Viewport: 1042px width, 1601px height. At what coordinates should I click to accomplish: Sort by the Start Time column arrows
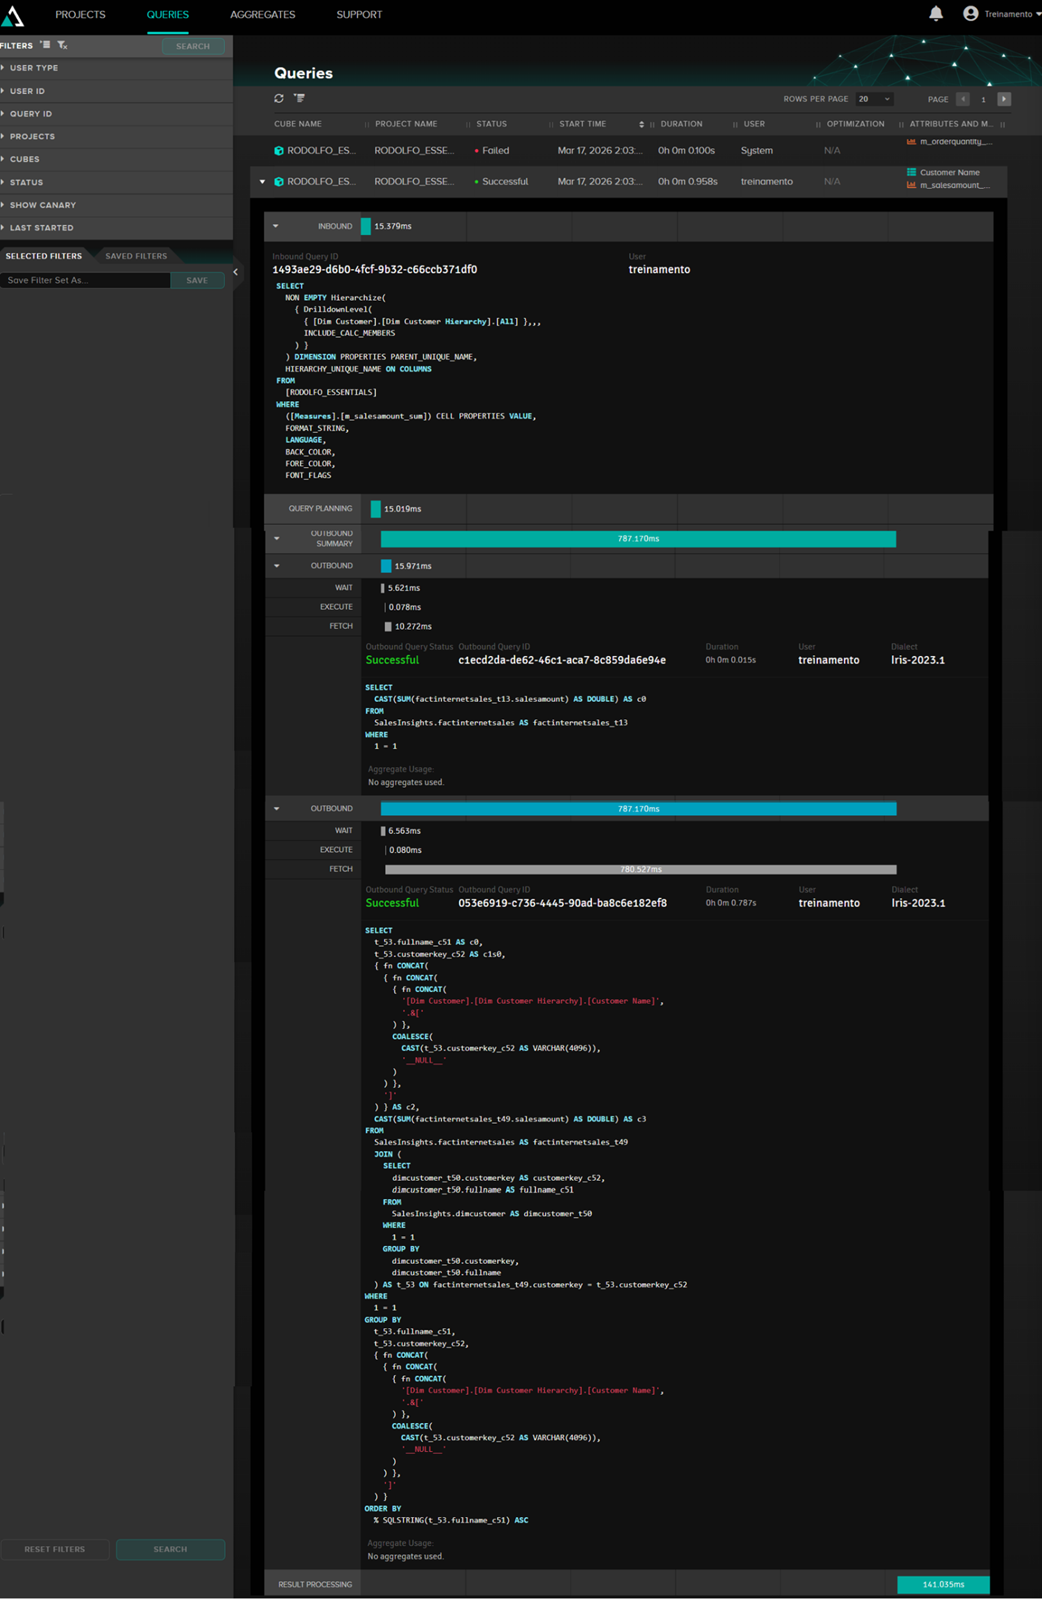pos(641,124)
